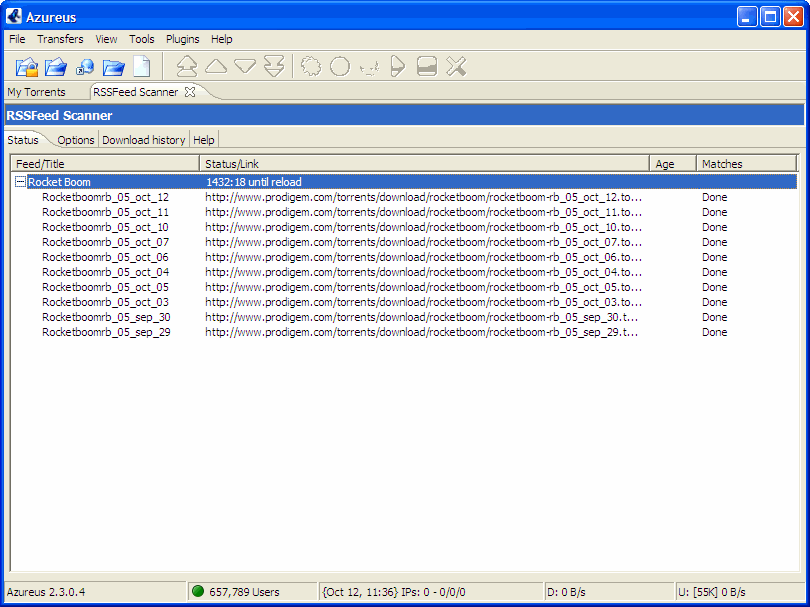
Task: Sort by the Status/Link column header
Action: pos(424,164)
